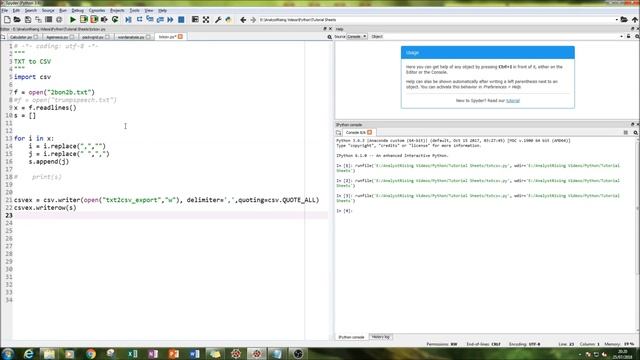
Task: Place cursor on the csvex.writerow(s) line
Action: tap(45, 207)
